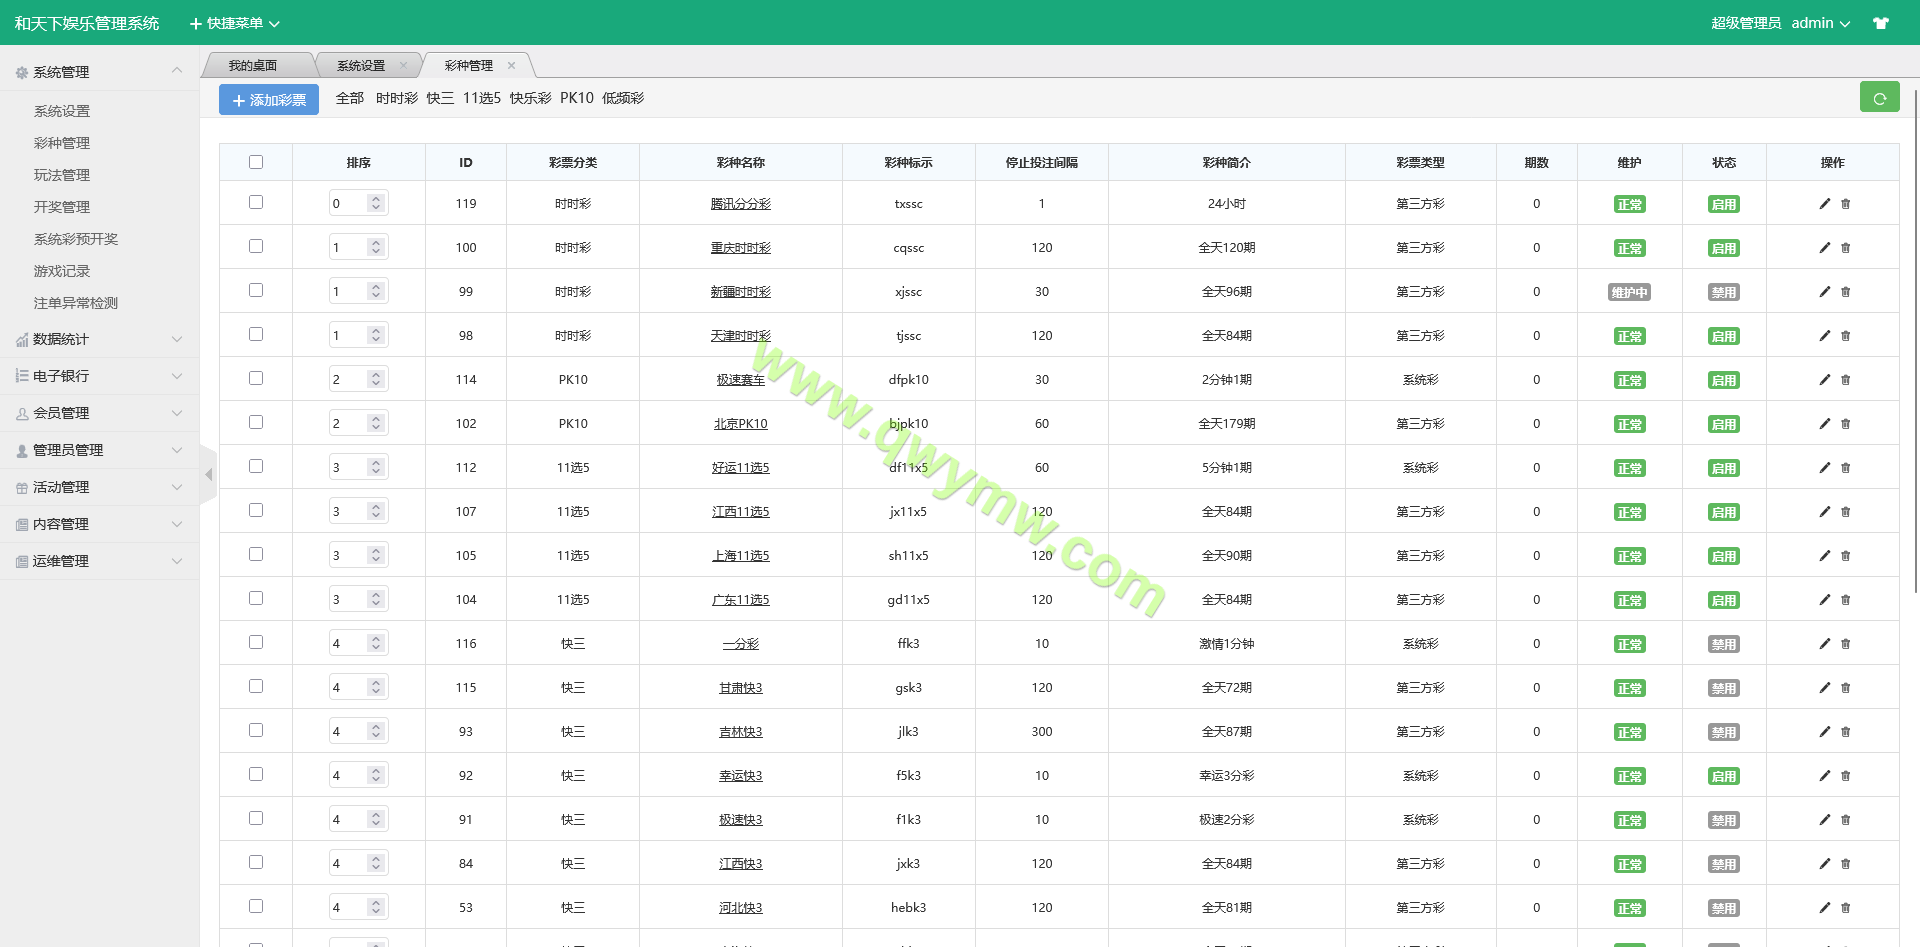Close the 彩种管理 tab
The image size is (1920, 947).
coord(511,66)
